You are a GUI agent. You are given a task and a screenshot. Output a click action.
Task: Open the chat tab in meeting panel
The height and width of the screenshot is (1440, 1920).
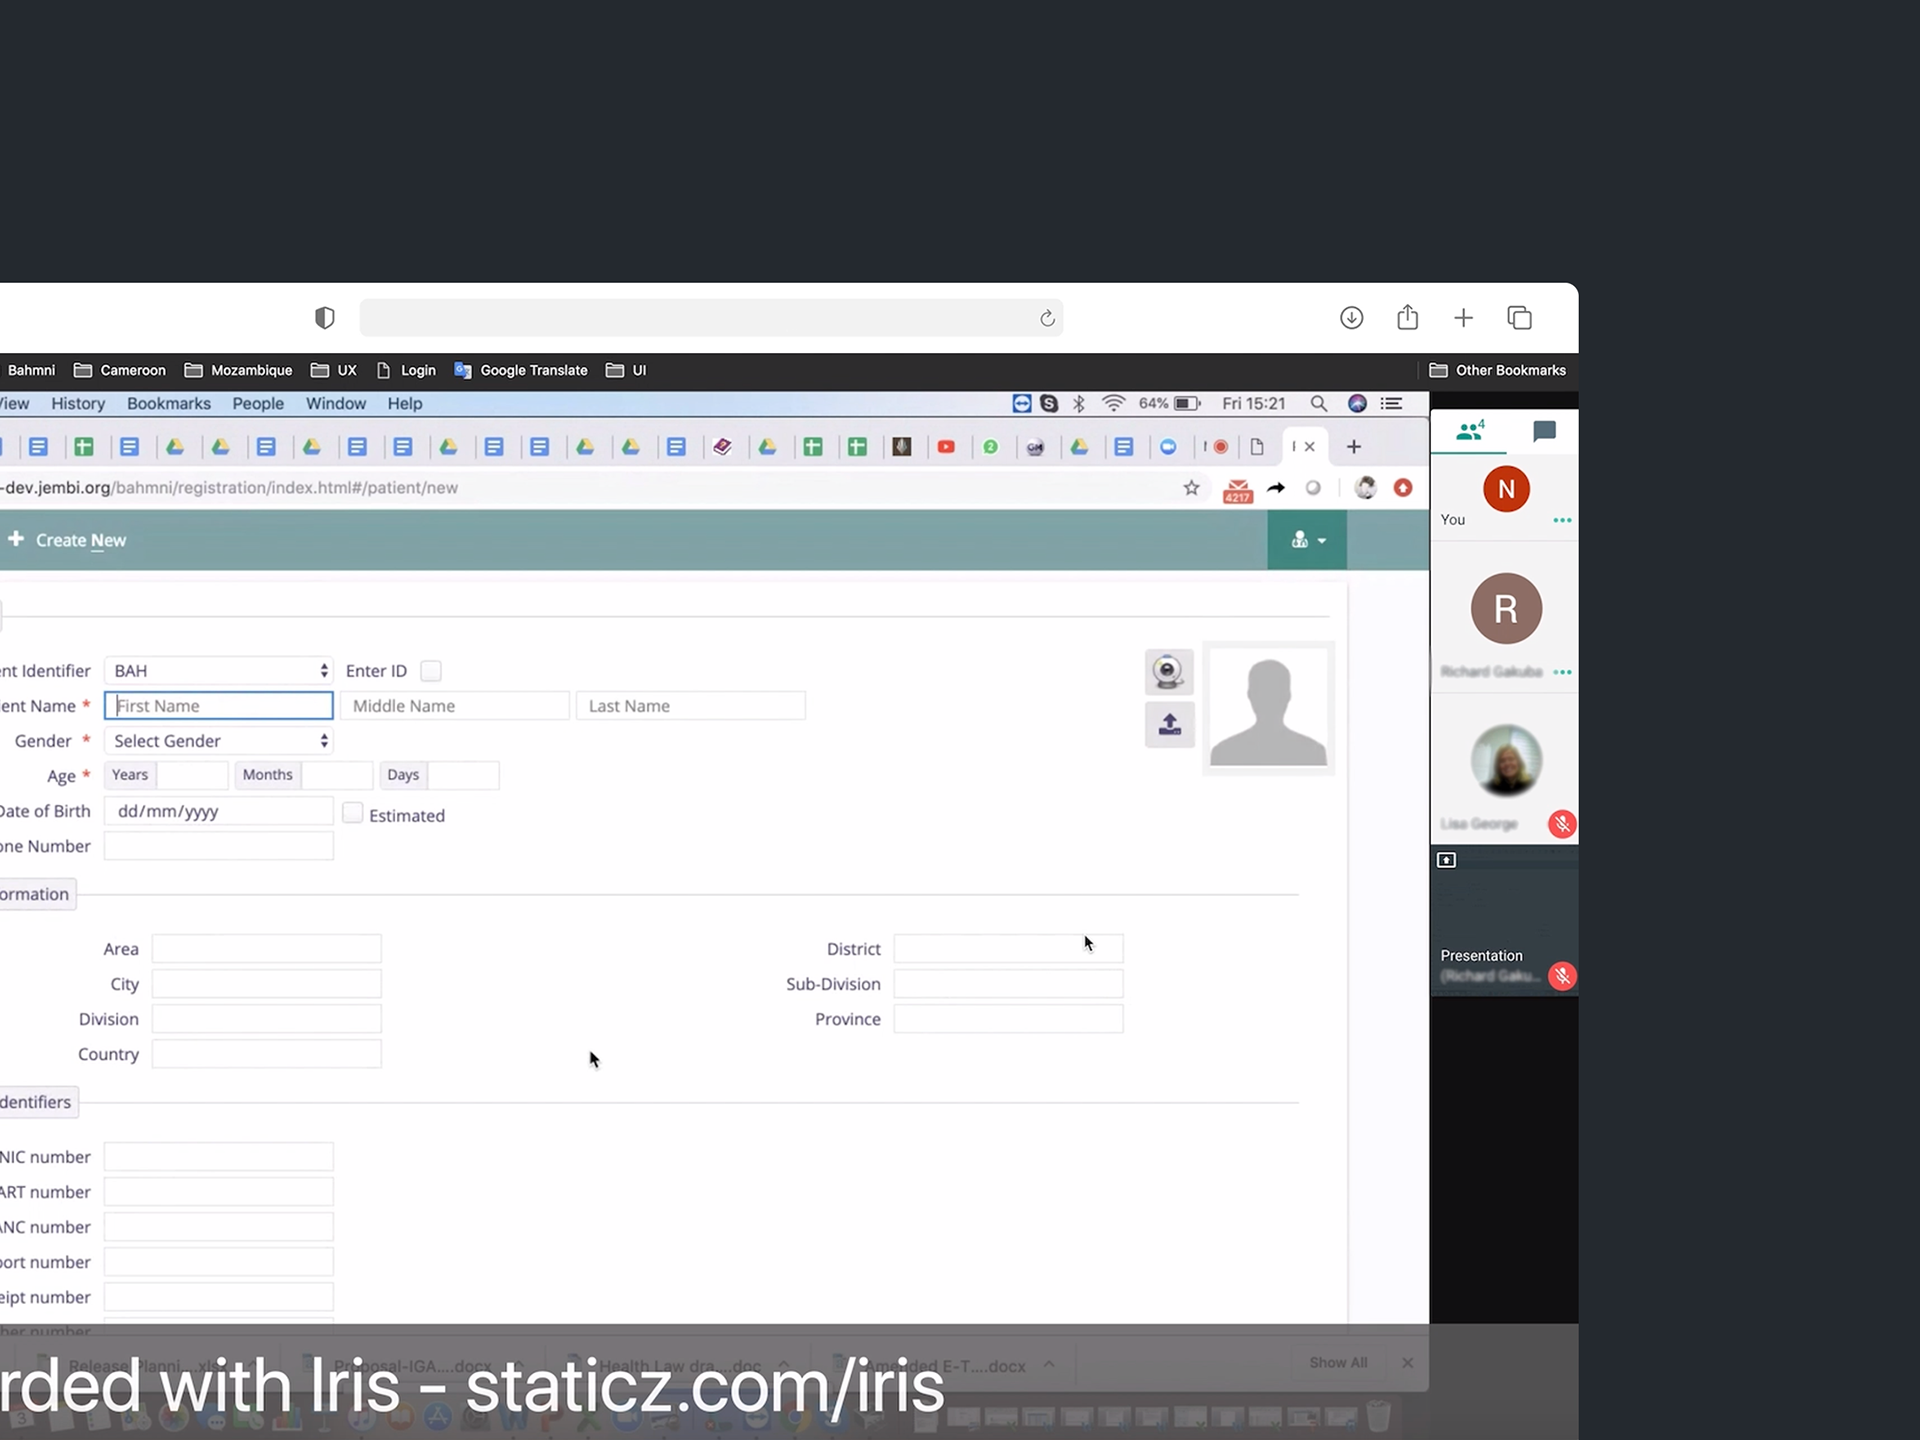point(1544,431)
